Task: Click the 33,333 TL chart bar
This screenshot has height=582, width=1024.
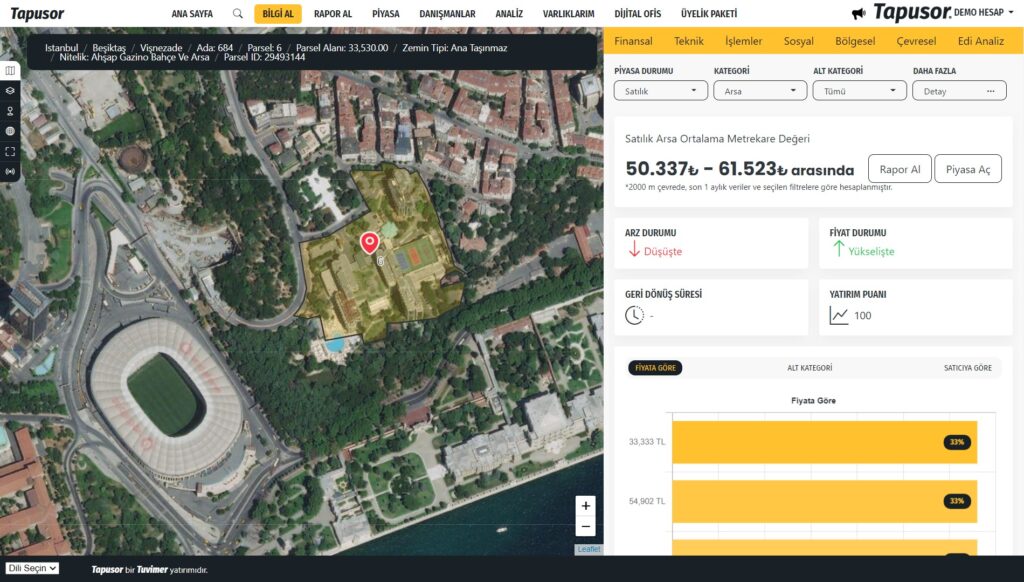Action: point(825,442)
